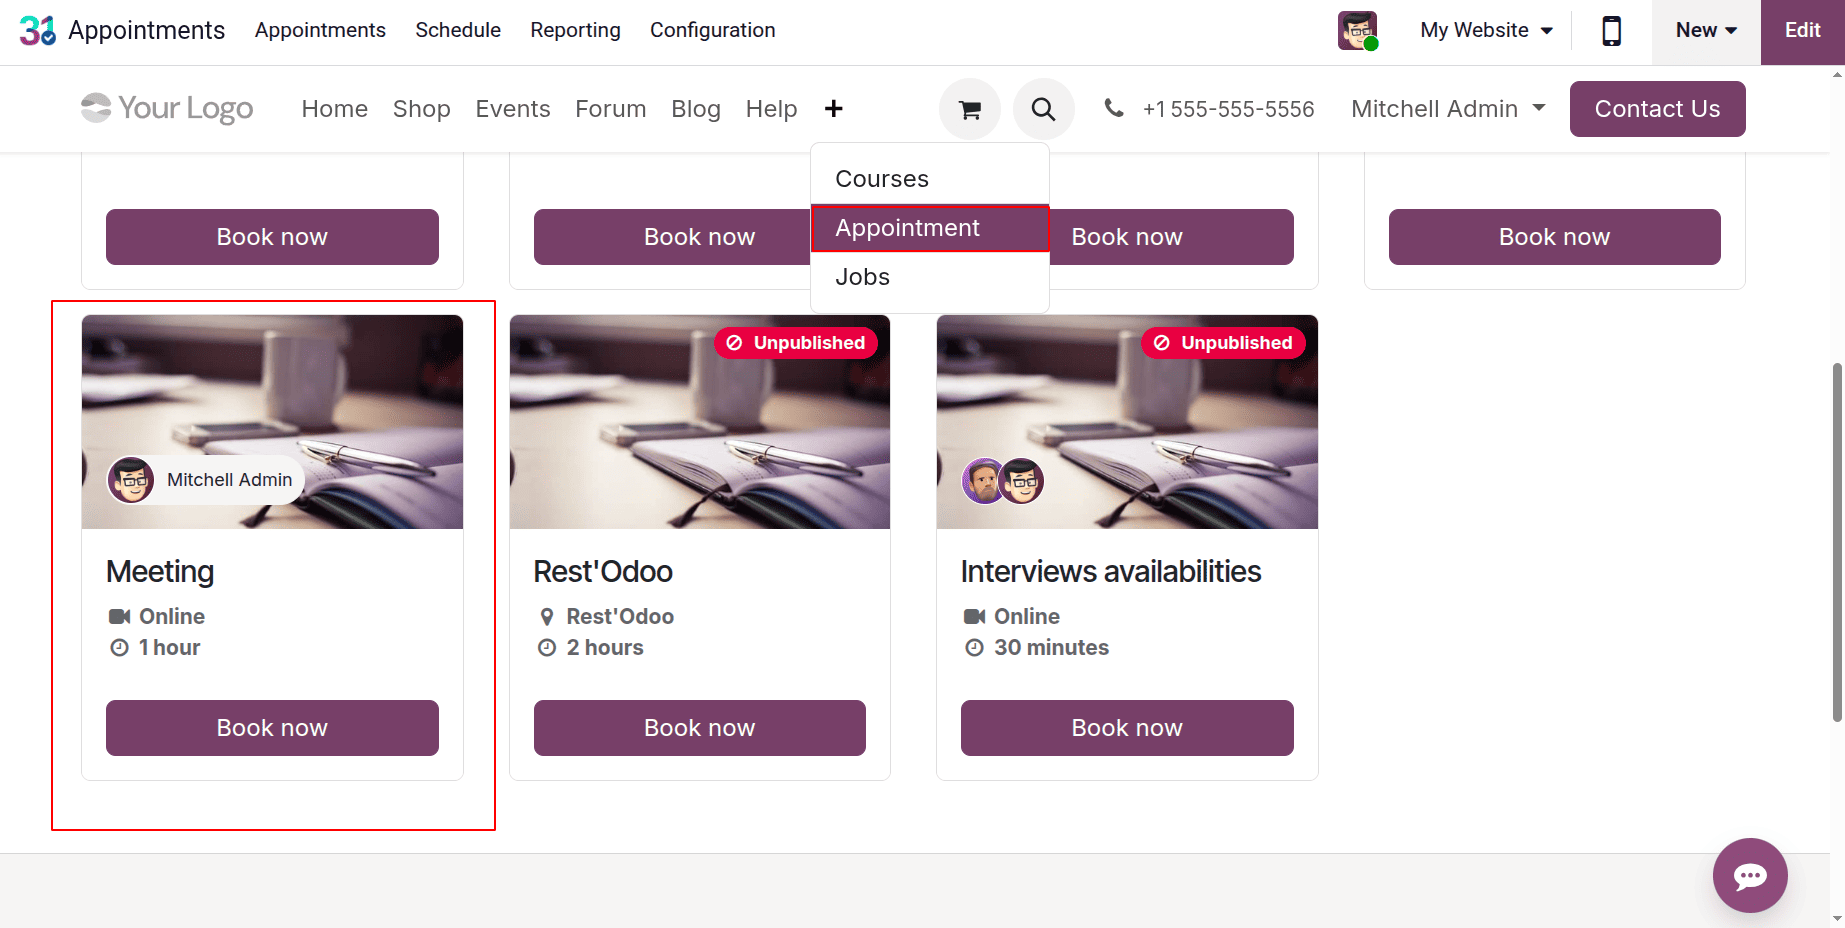Expand the My Website dropdown
Screen dimensions: 1845x928
point(1486,30)
